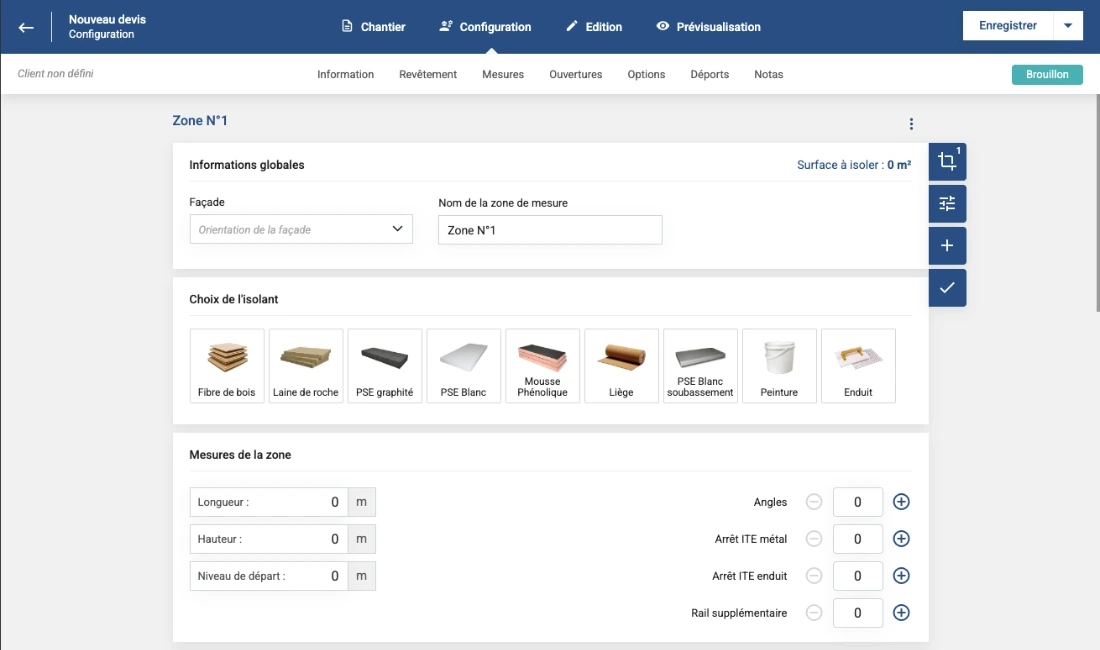The width and height of the screenshot is (1100, 650).
Task: Pick the Liège insulation tile
Action: pos(621,366)
